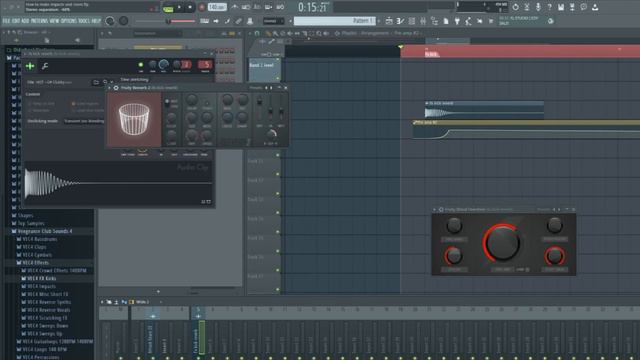Click the master pitch knob
Screen dimensions: 640x360
[124, 21]
